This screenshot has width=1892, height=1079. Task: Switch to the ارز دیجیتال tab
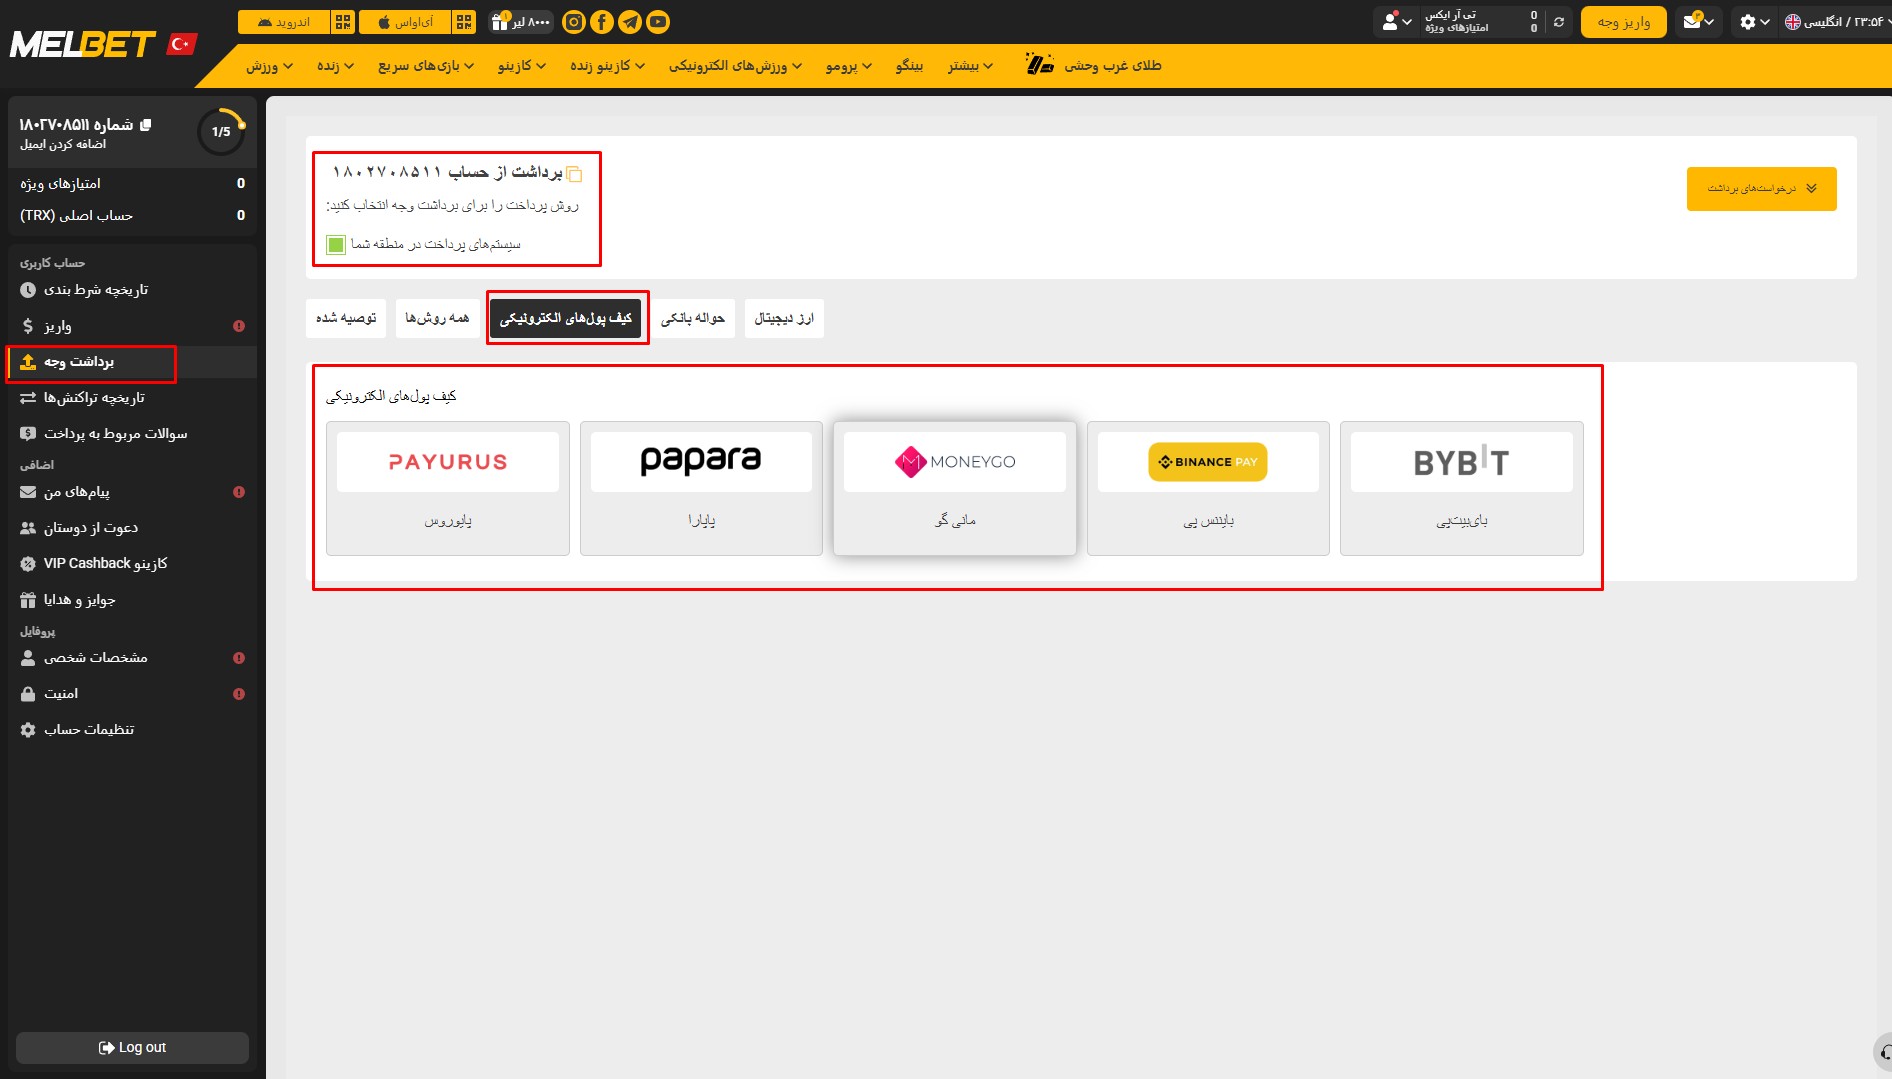click(x=784, y=319)
